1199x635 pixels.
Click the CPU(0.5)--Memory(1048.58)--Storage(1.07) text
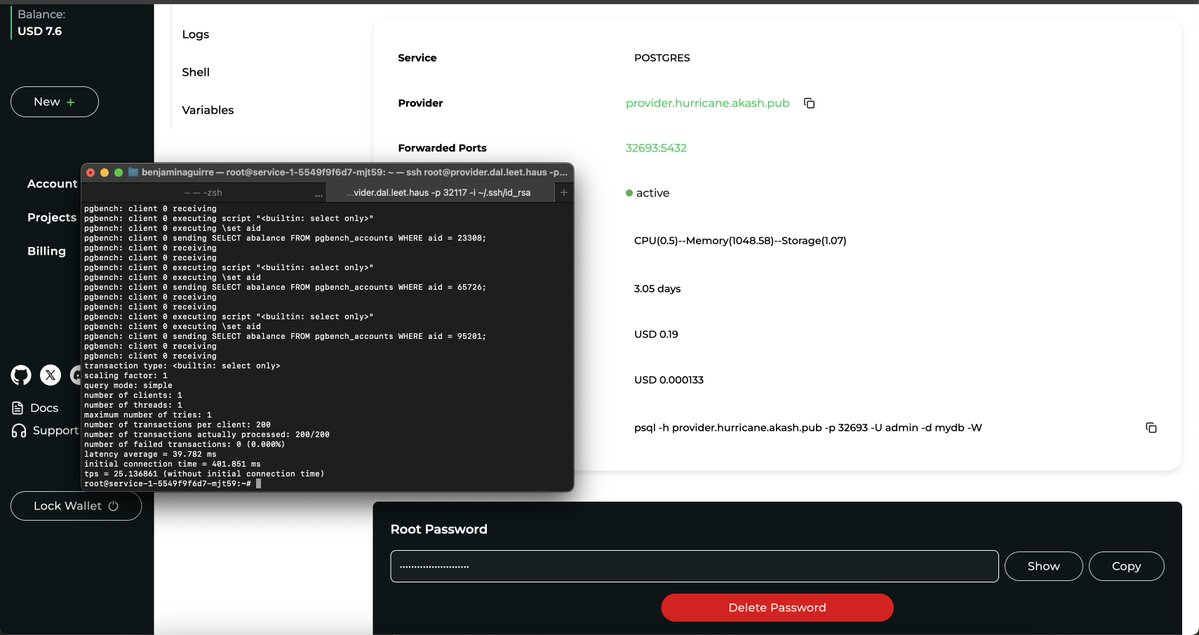(x=740, y=241)
